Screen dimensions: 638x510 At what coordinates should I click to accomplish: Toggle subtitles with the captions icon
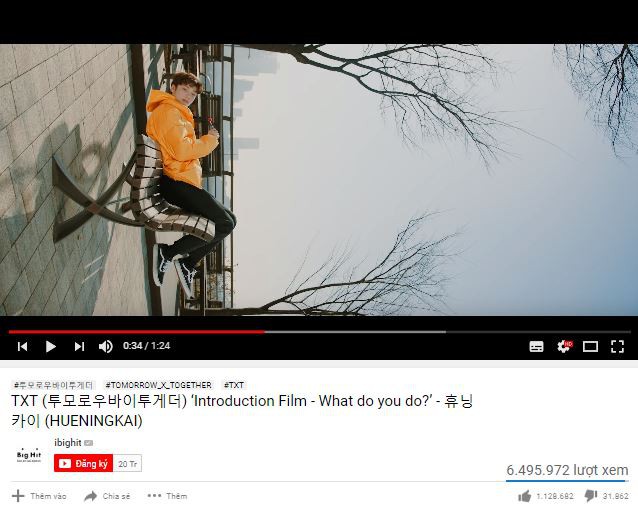pos(536,346)
